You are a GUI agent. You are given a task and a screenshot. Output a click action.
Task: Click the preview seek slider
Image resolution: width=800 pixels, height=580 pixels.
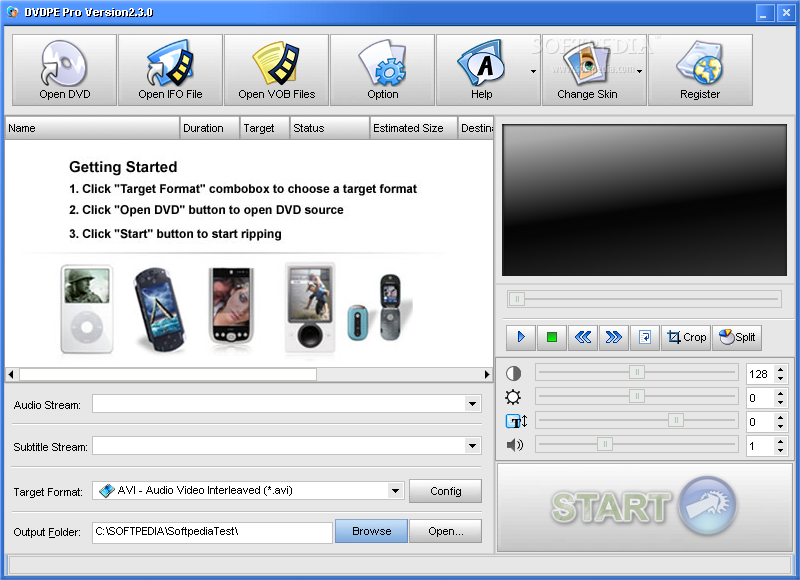[644, 299]
